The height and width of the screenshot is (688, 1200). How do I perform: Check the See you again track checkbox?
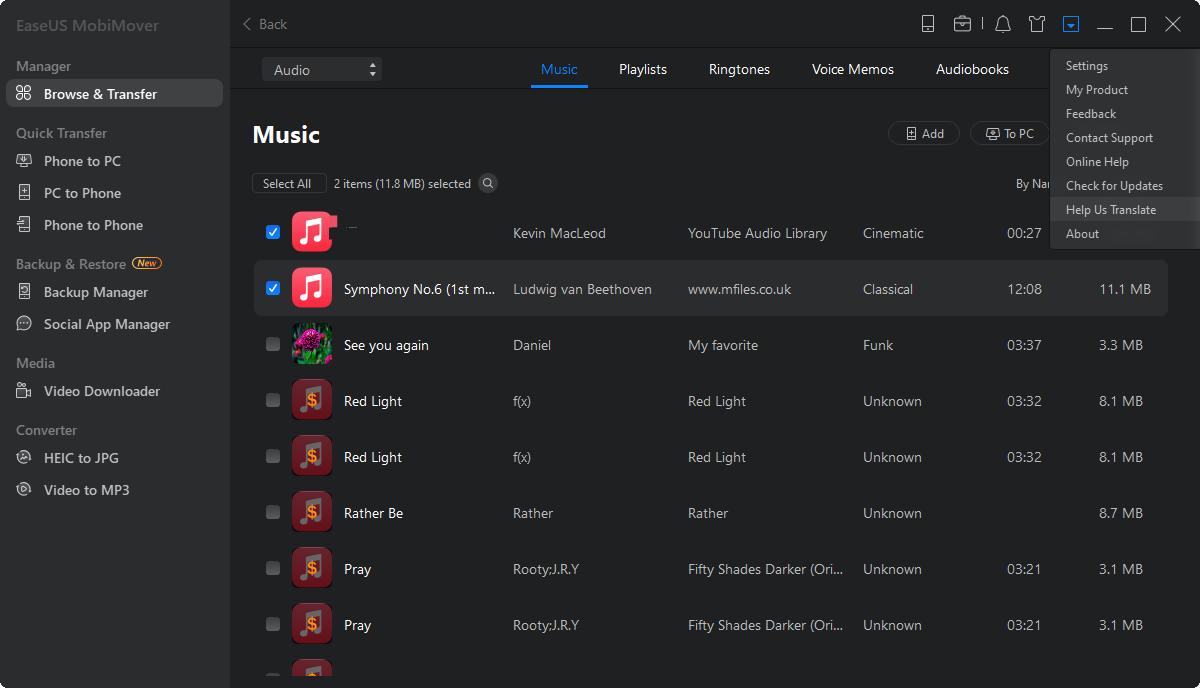273,344
